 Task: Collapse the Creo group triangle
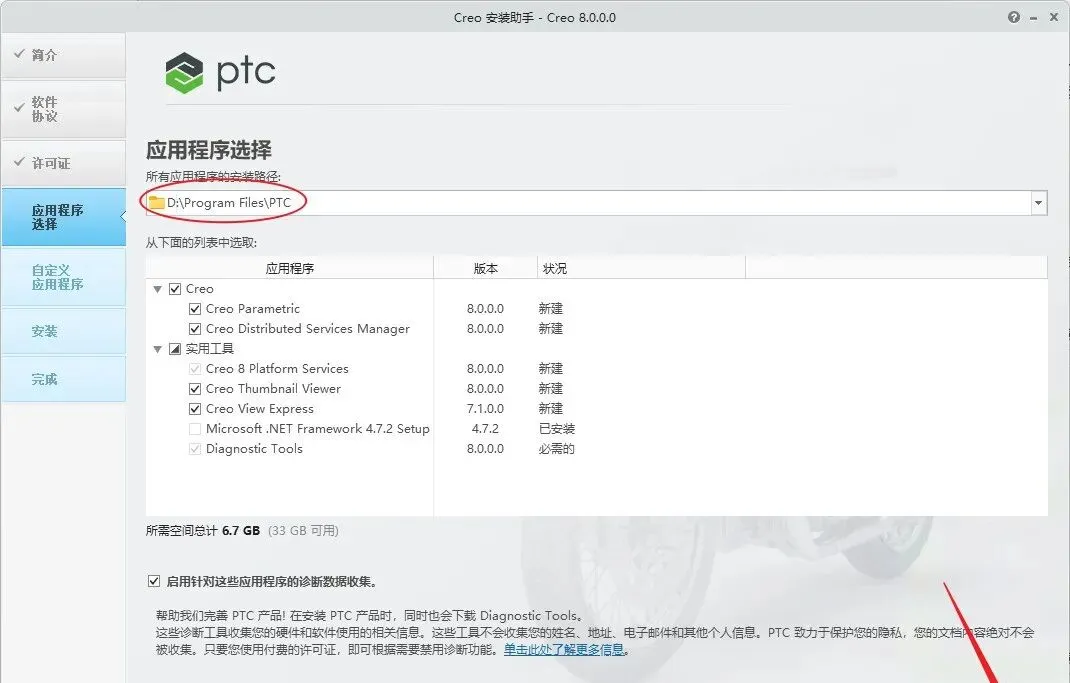pyautogui.click(x=158, y=289)
